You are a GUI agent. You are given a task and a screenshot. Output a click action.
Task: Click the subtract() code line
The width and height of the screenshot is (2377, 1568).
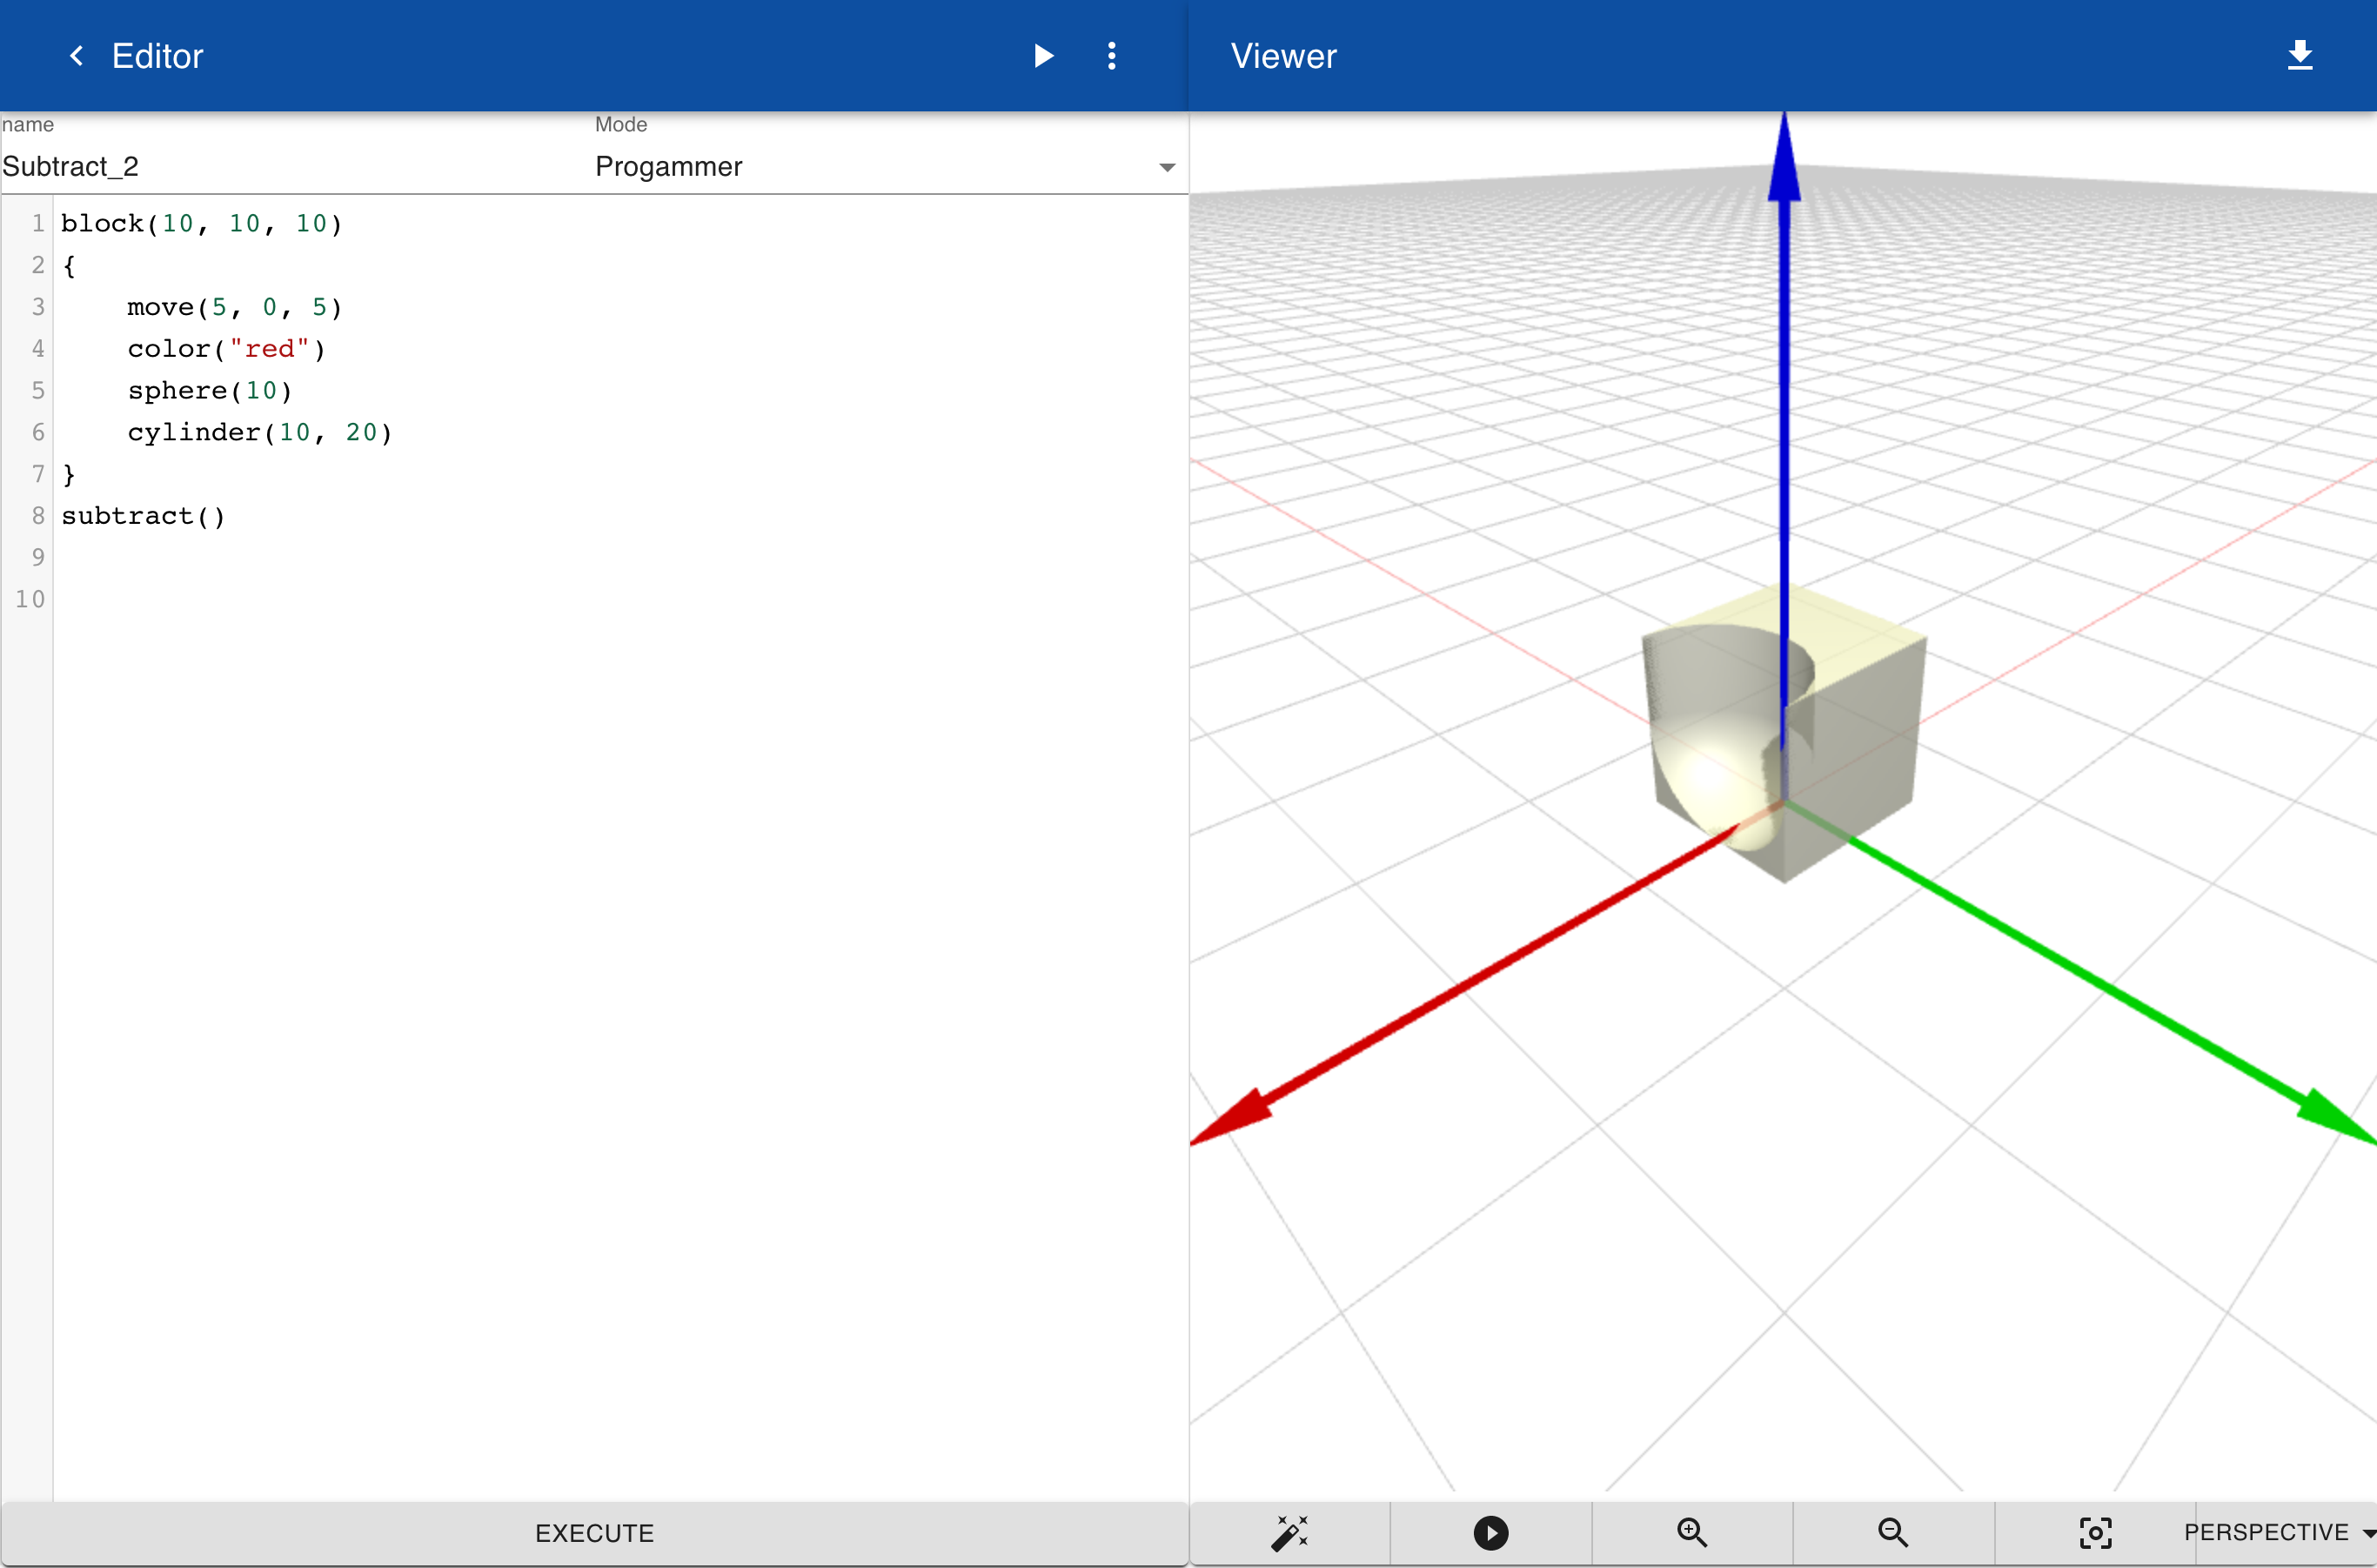(143, 516)
